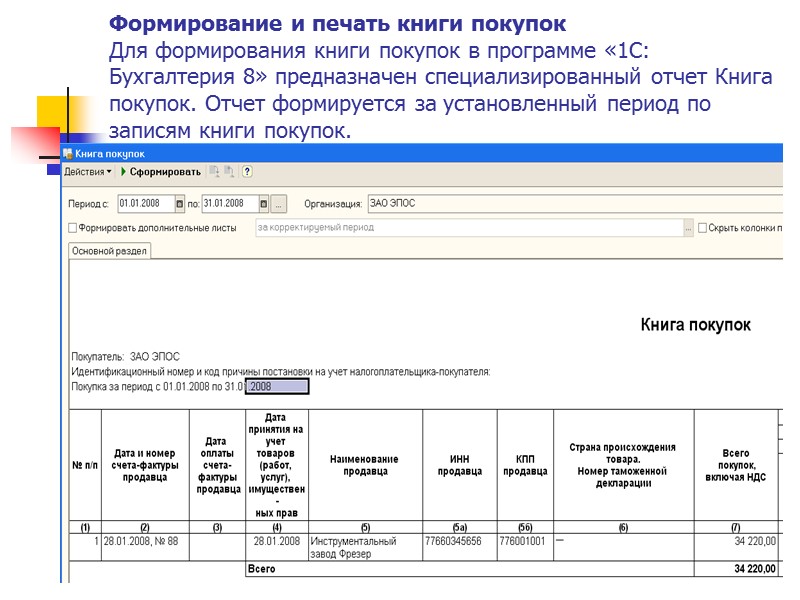Click the КПП value 776001001

[x=525, y=547]
